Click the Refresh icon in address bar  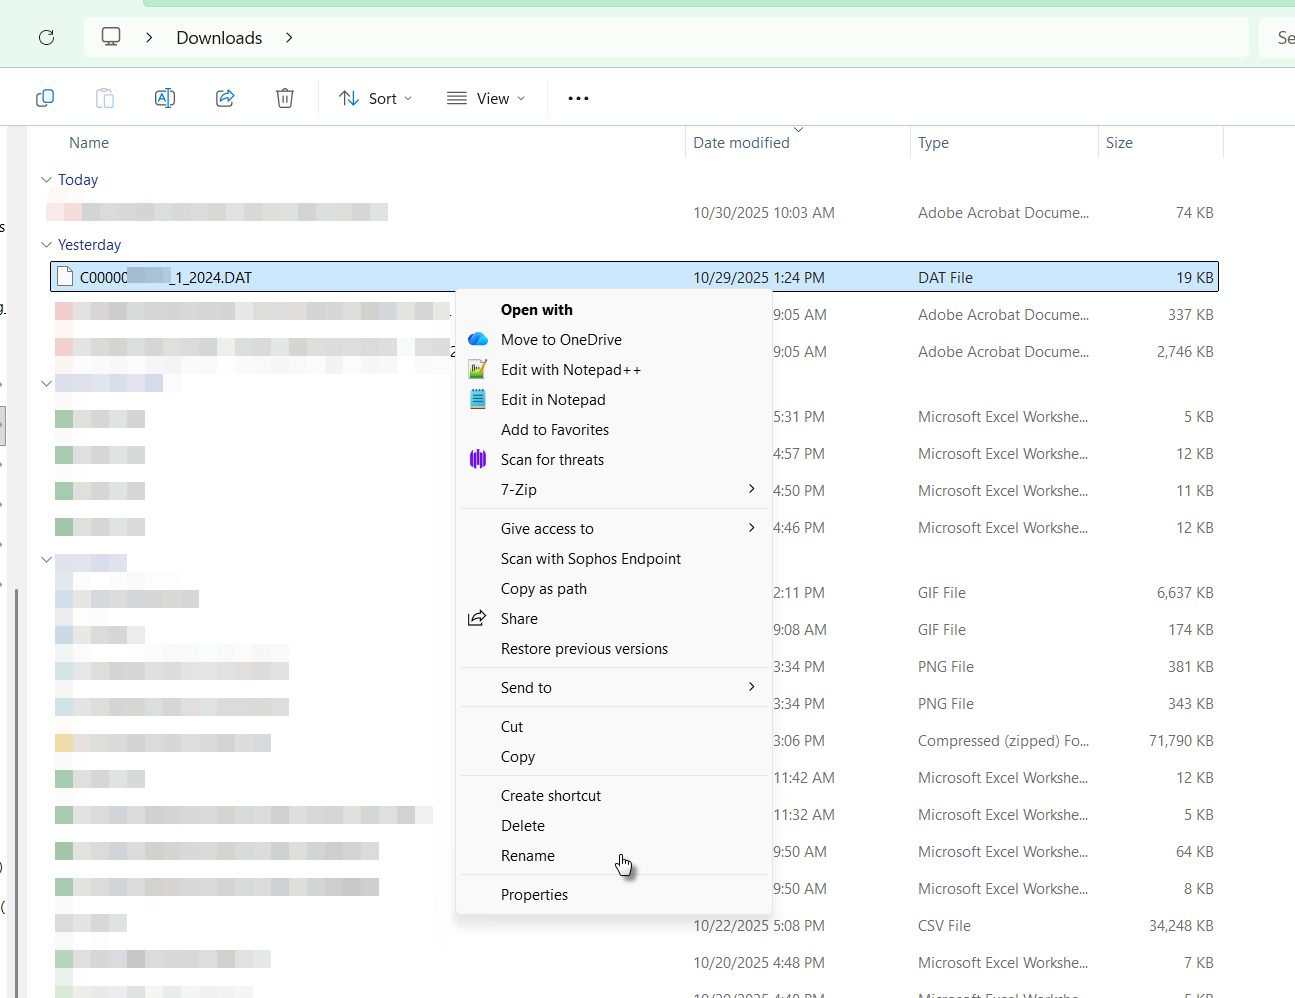click(46, 38)
